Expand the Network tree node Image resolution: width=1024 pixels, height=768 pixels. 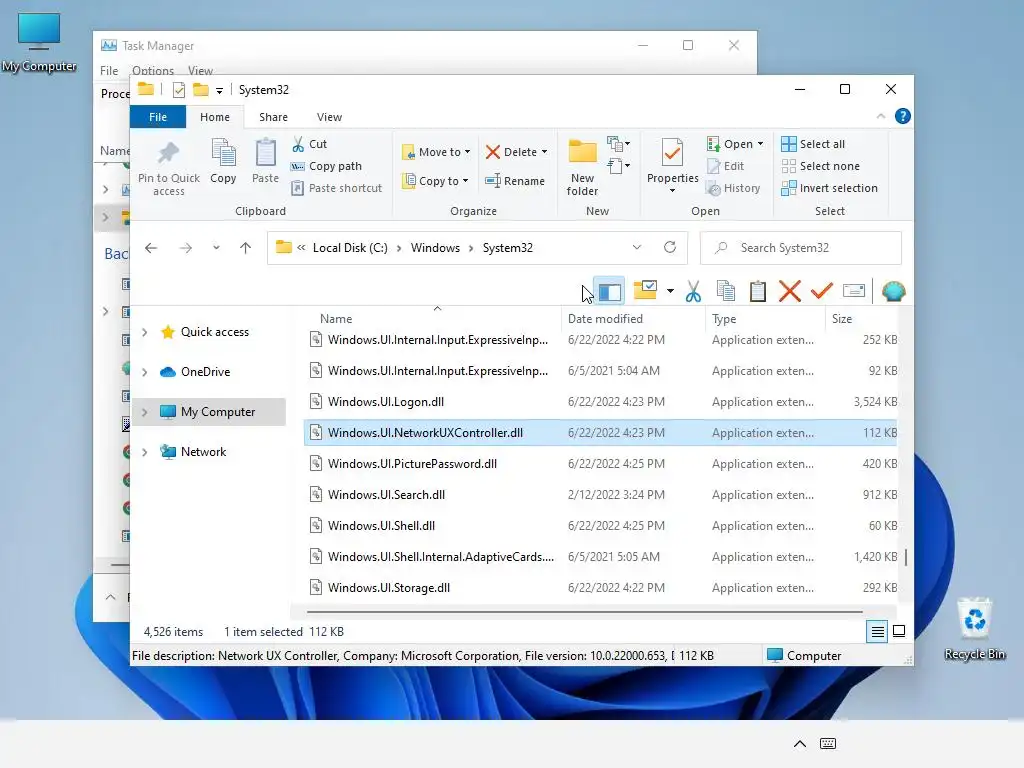(x=145, y=452)
